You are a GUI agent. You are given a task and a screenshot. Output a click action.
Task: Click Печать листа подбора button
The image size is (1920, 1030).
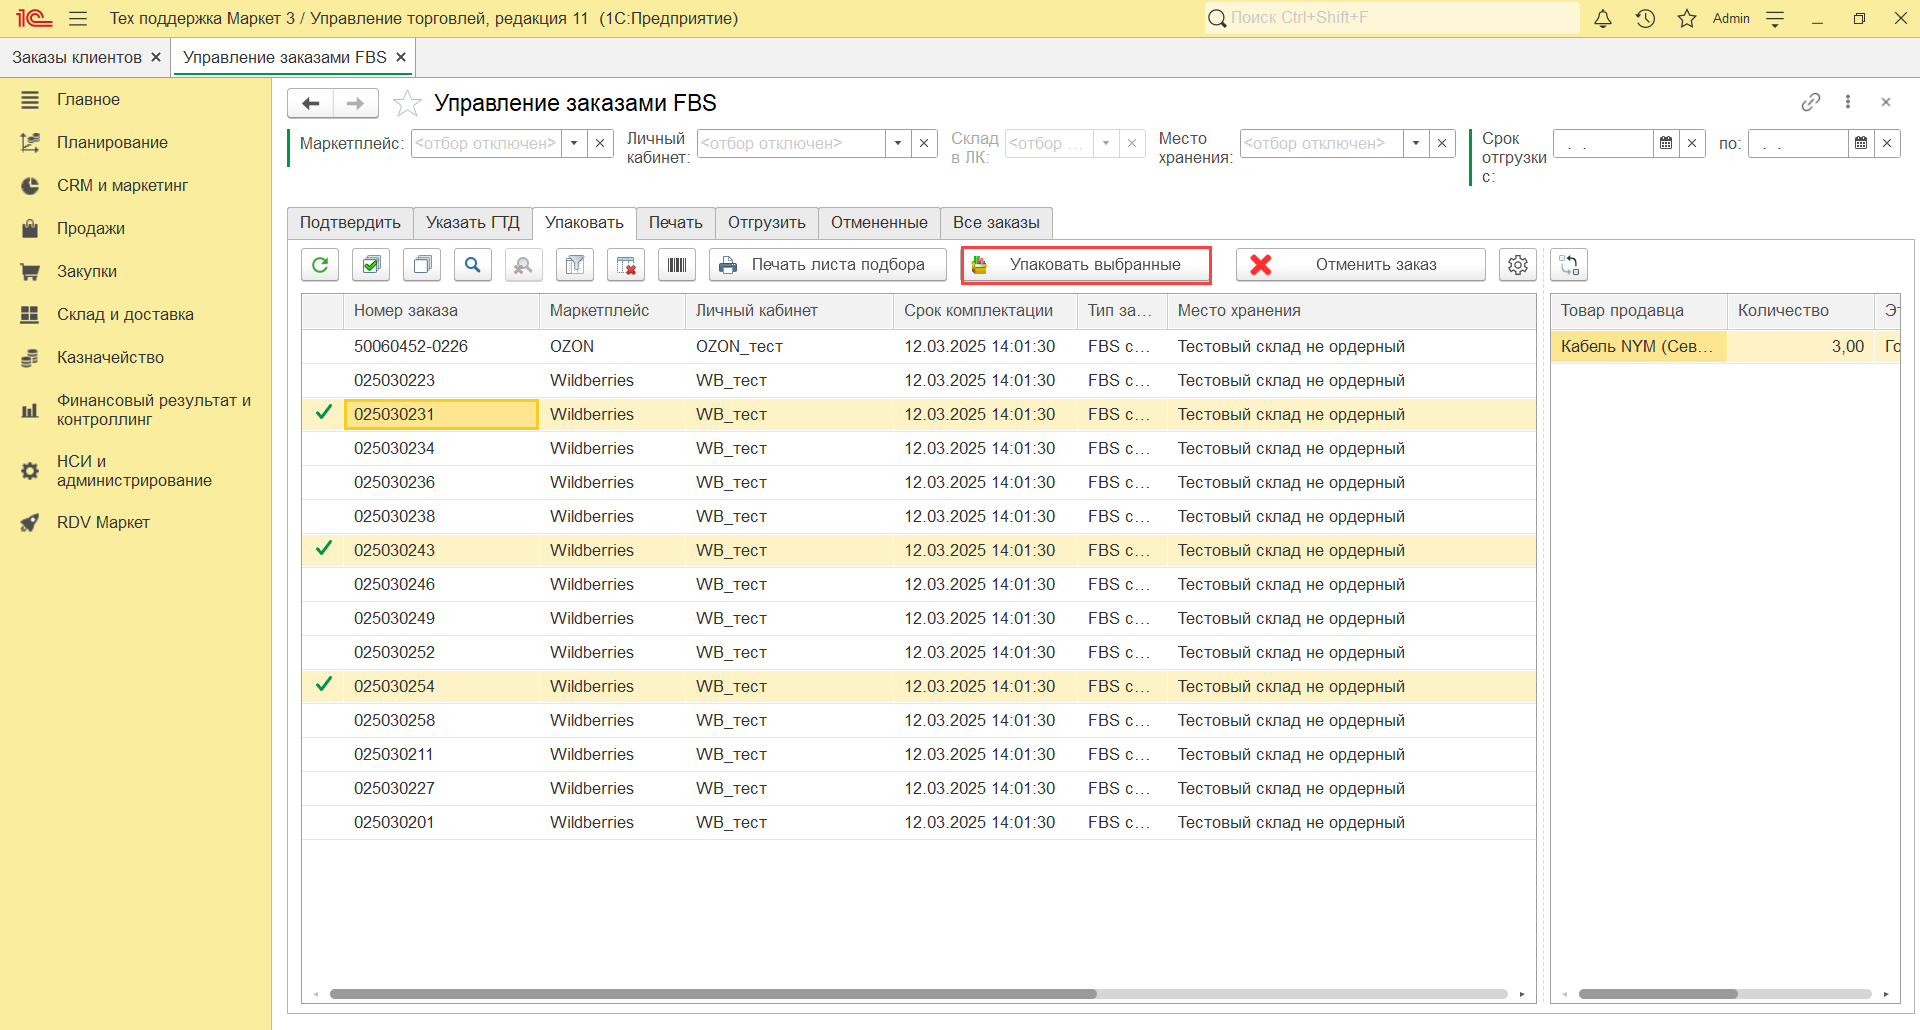tap(828, 265)
